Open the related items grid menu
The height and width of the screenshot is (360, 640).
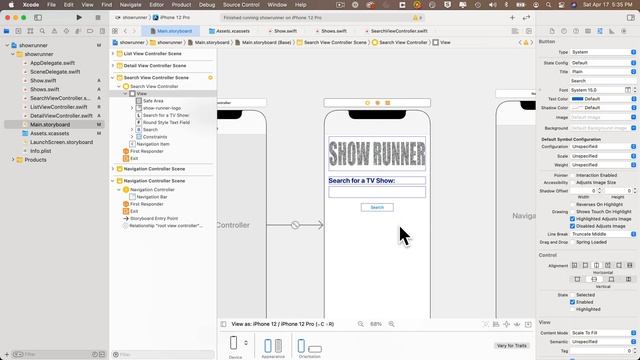click(115, 31)
